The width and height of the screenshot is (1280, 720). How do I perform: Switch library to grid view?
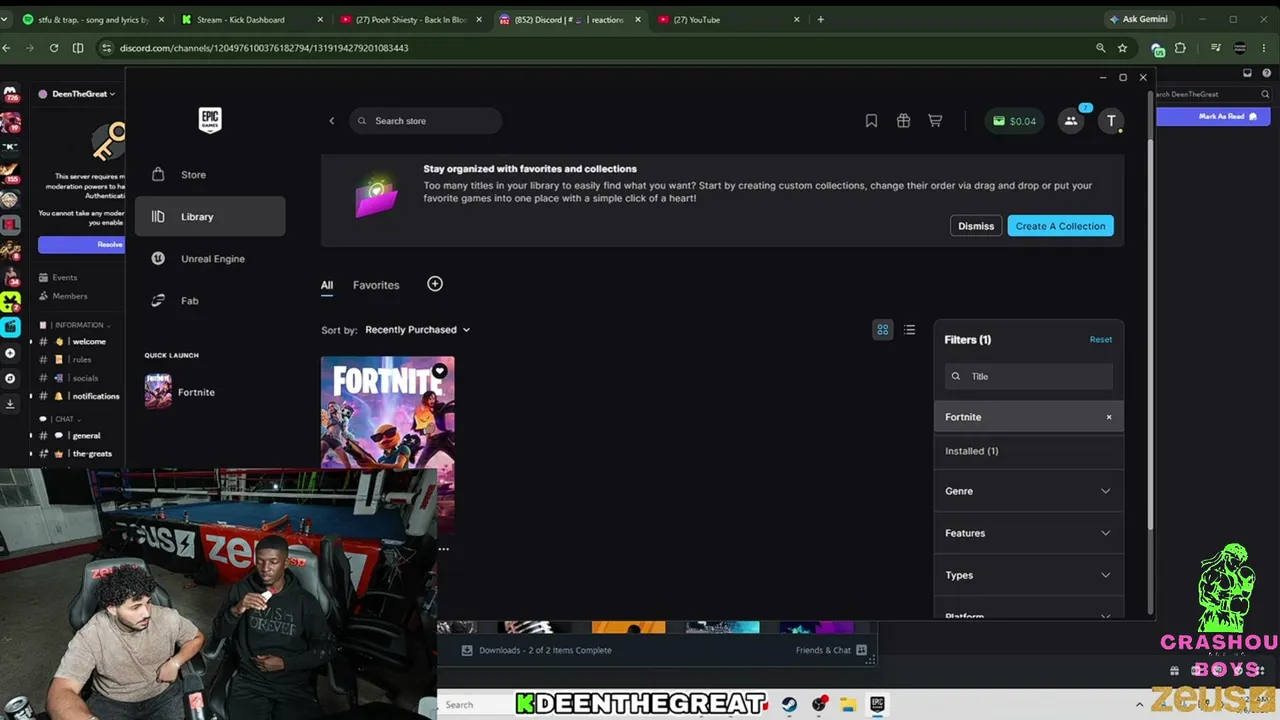883,330
